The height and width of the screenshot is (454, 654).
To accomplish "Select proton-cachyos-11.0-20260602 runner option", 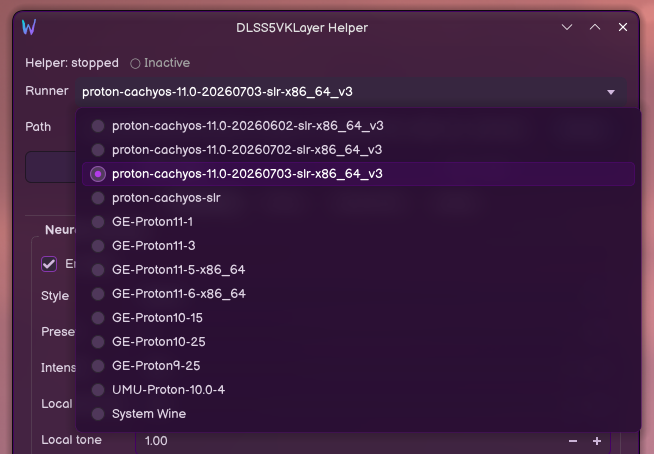I will (358, 126).
